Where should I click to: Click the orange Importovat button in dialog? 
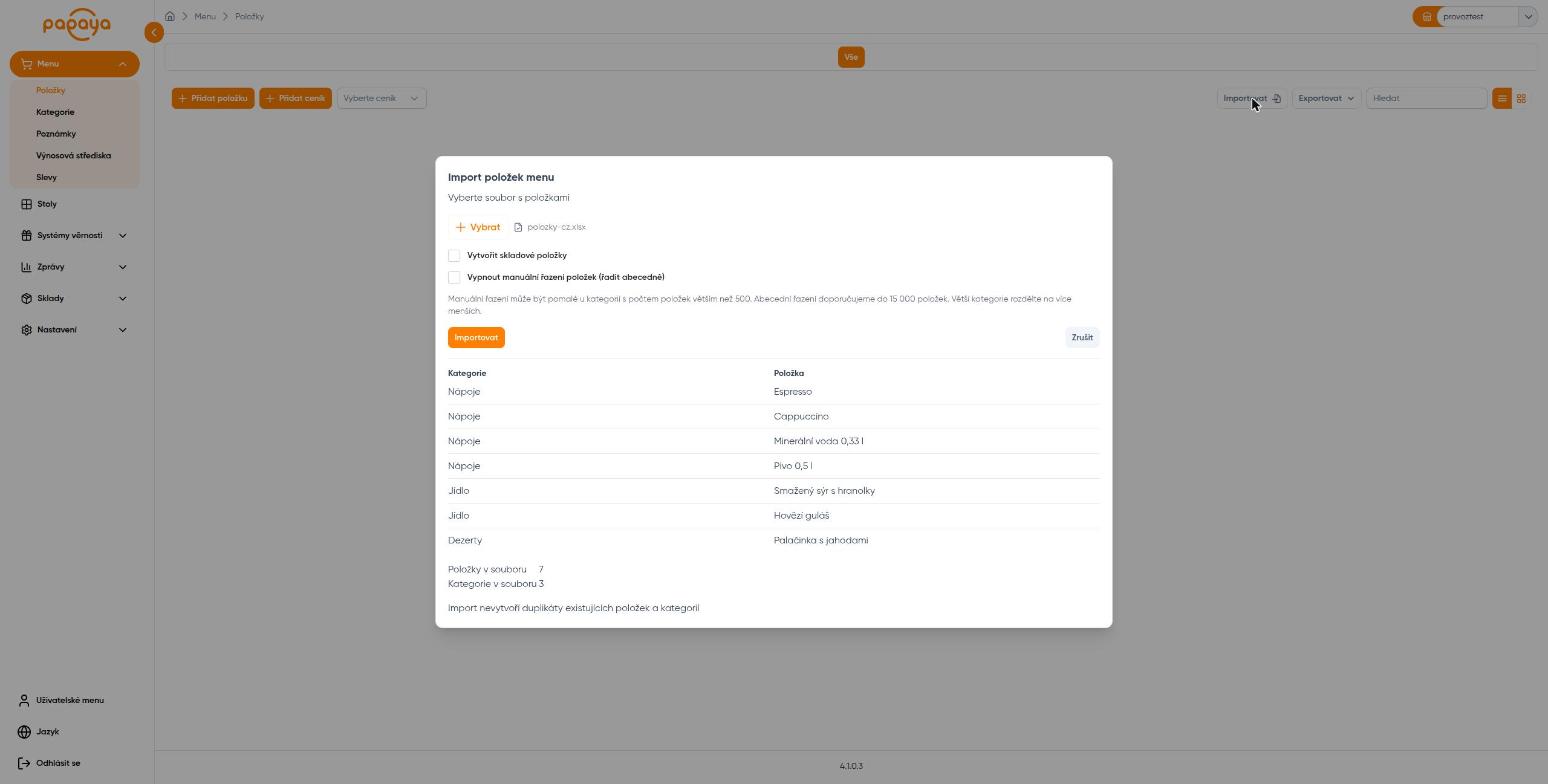[476, 338]
